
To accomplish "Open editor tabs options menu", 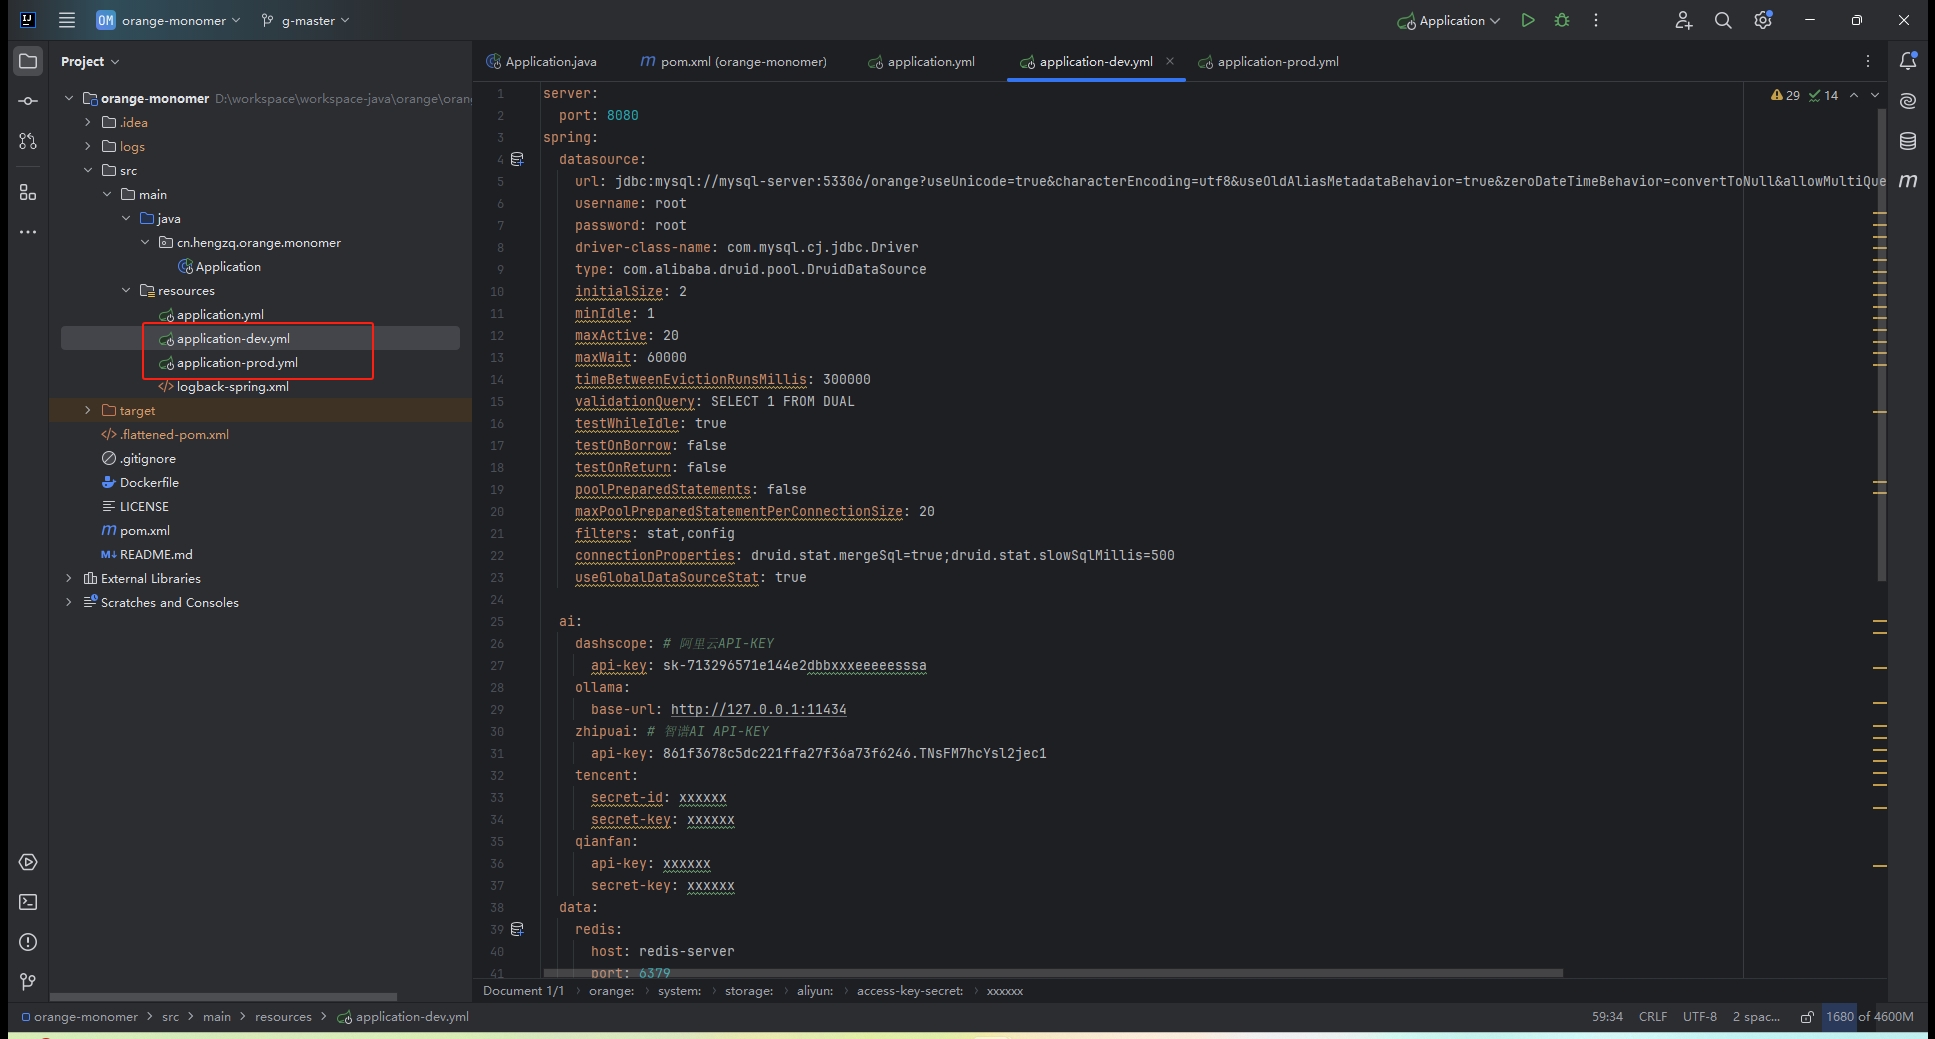I will coord(1868,61).
